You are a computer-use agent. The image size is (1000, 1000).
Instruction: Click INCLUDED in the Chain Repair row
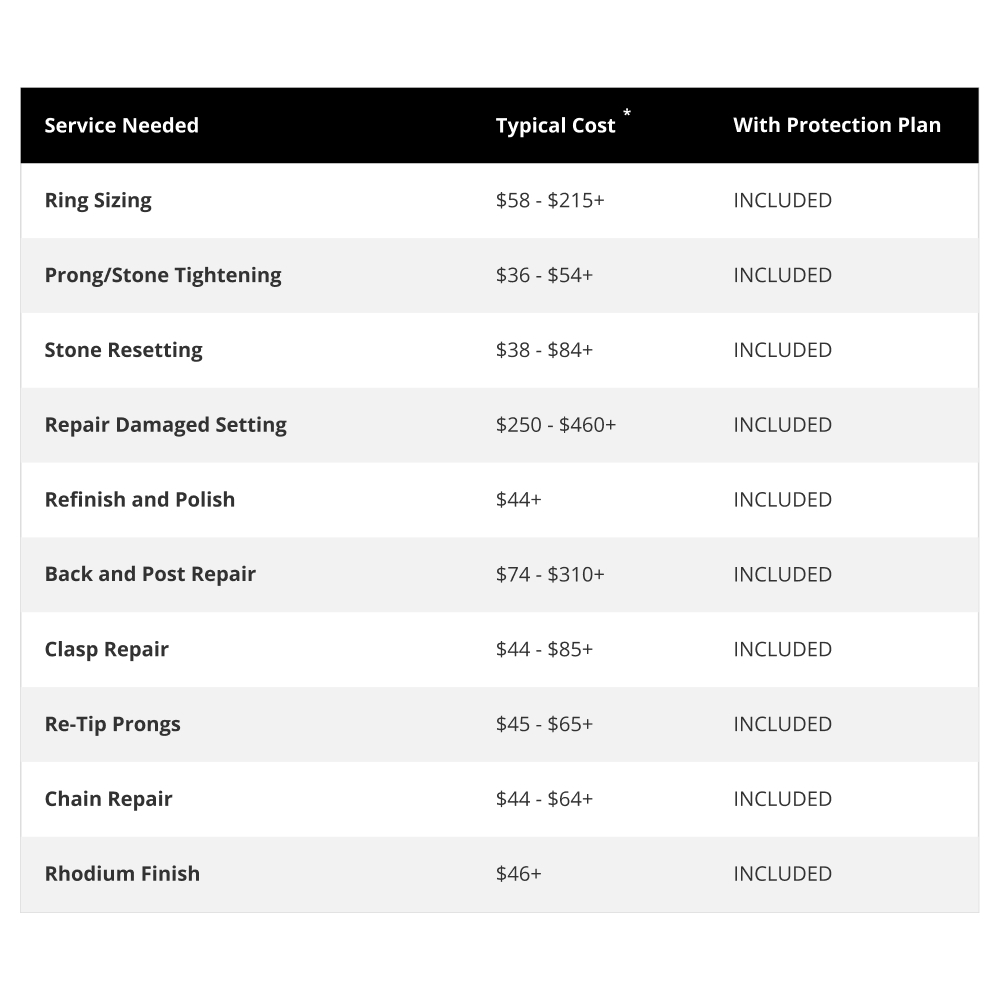point(782,798)
